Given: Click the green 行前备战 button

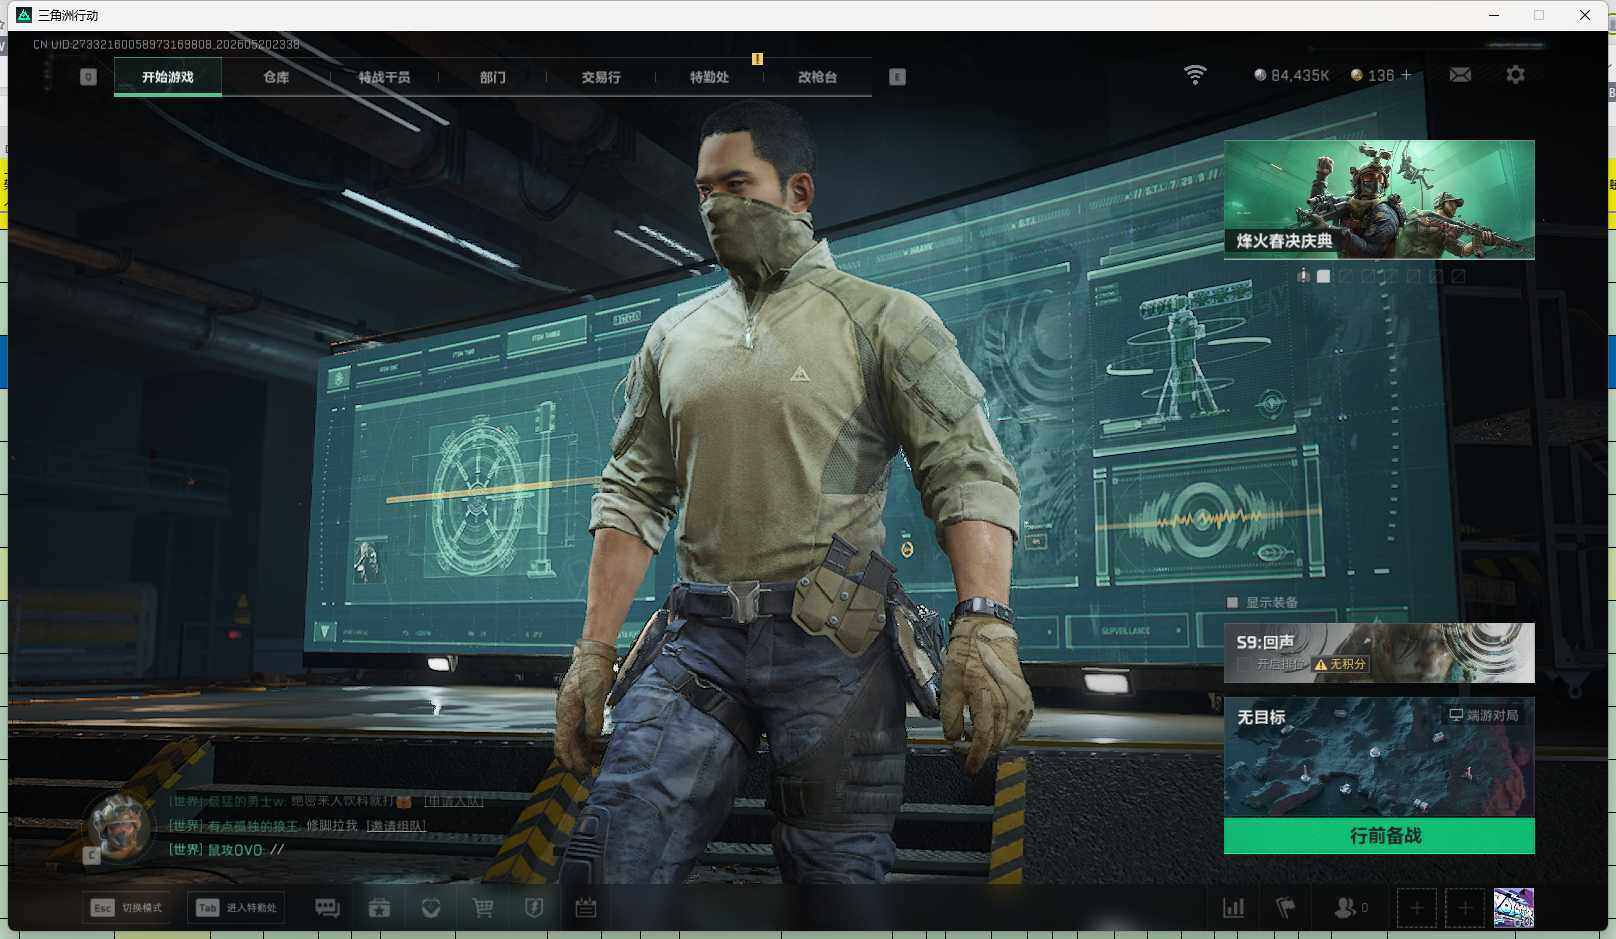Looking at the screenshot, I should pyautogui.click(x=1379, y=836).
